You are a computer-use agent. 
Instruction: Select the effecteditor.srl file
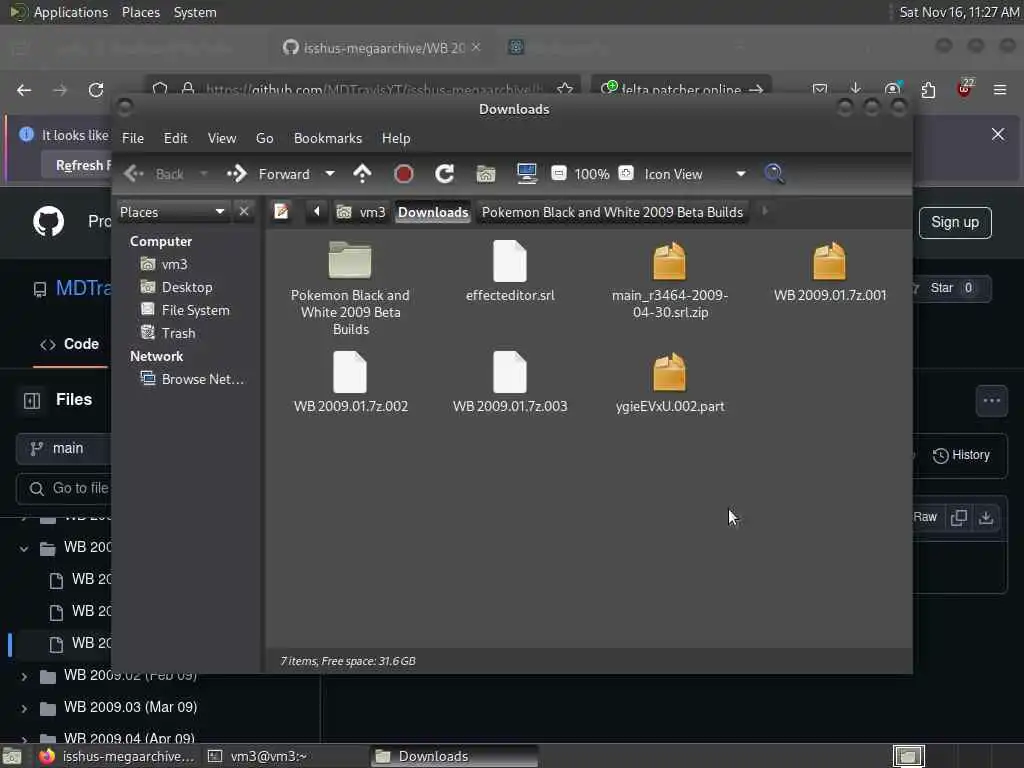click(x=510, y=271)
